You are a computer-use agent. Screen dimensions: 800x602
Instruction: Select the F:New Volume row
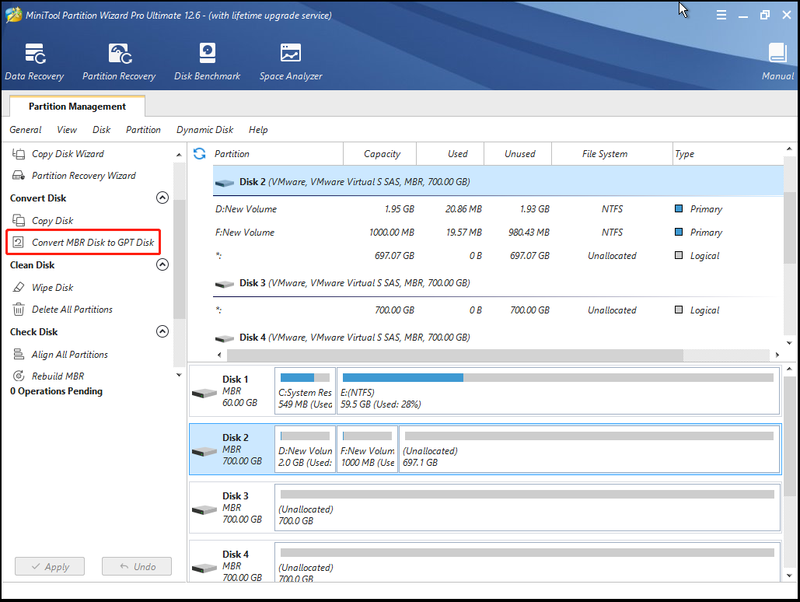[498, 232]
